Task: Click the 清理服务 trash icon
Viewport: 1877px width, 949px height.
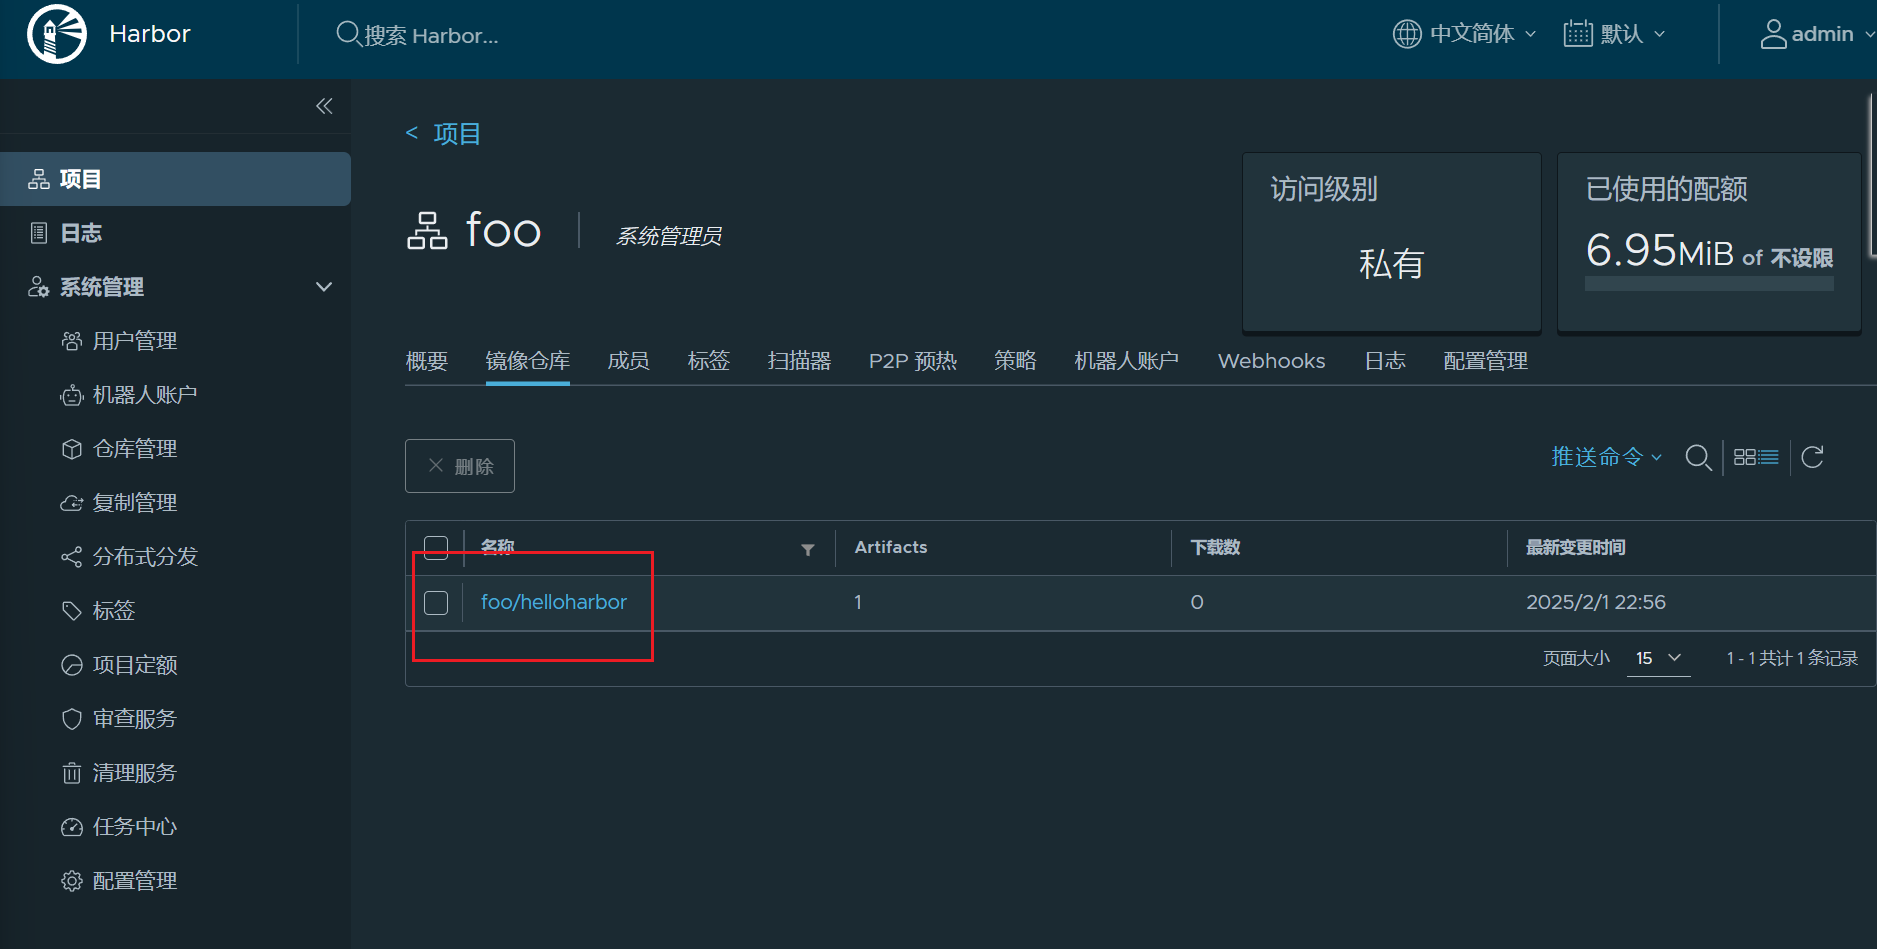Action: pos(72,773)
